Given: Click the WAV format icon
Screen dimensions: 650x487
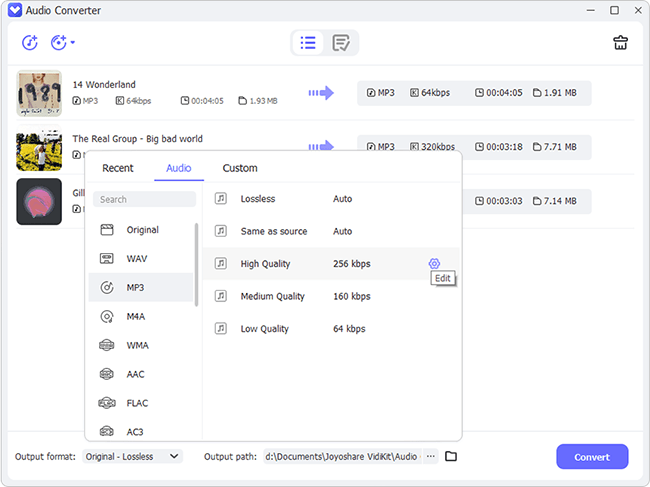Looking at the screenshot, I should [x=107, y=259].
